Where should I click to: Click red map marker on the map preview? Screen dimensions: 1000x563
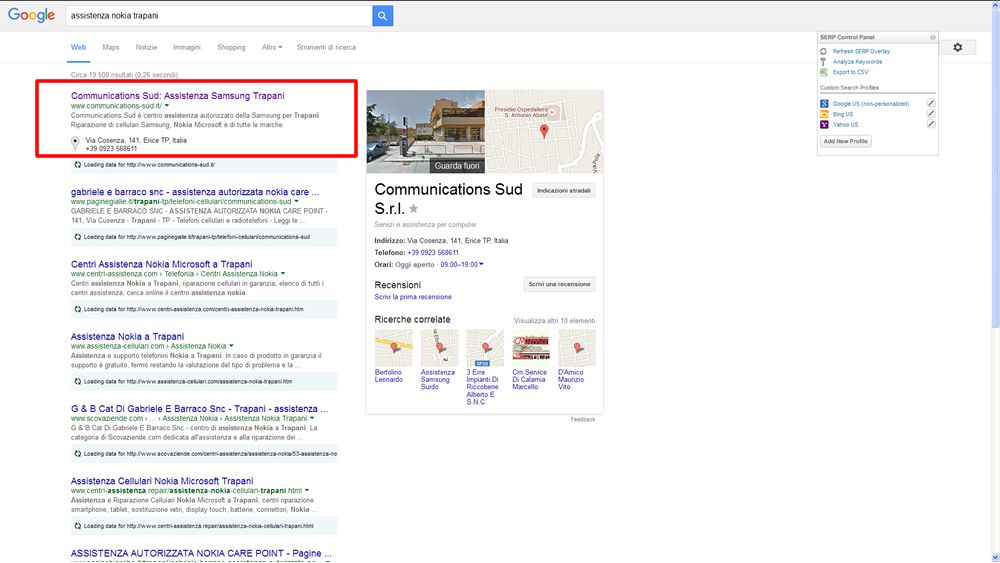(544, 131)
